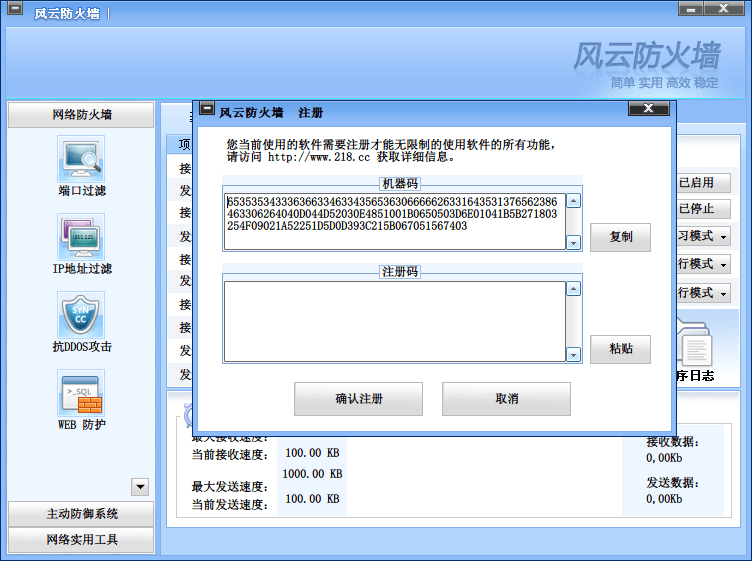Toggle the 已启用 status button
Viewport: 752px width, 561px height.
coord(703,183)
